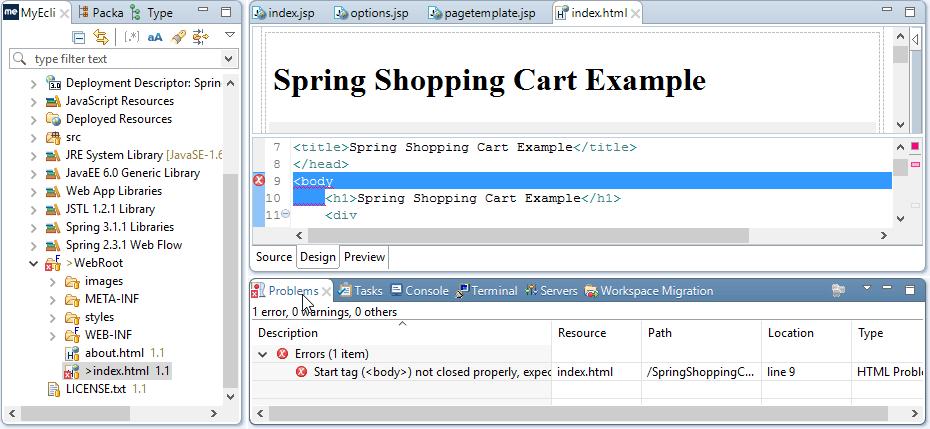930x429 pixels.
Task: Open the pagetemplate.jsp editor tab
Action: click(482, 12)
